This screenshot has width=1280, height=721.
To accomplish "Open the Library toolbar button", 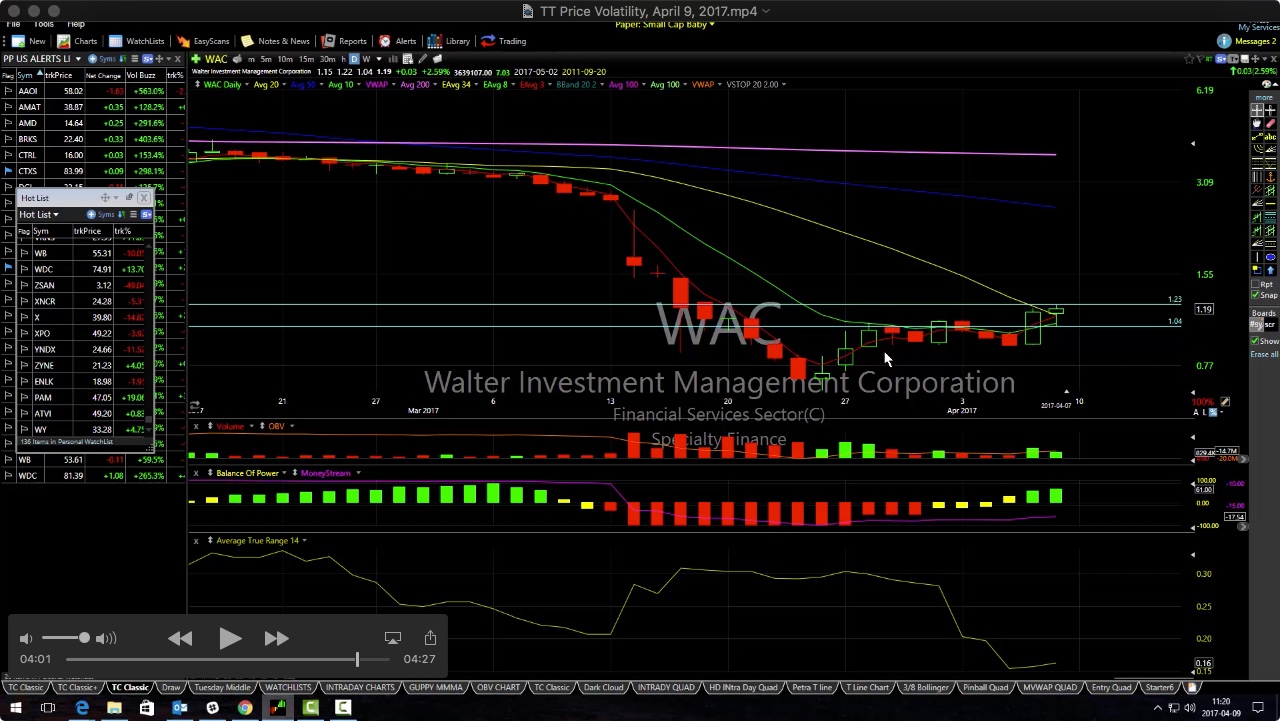I will click(449, 41).
